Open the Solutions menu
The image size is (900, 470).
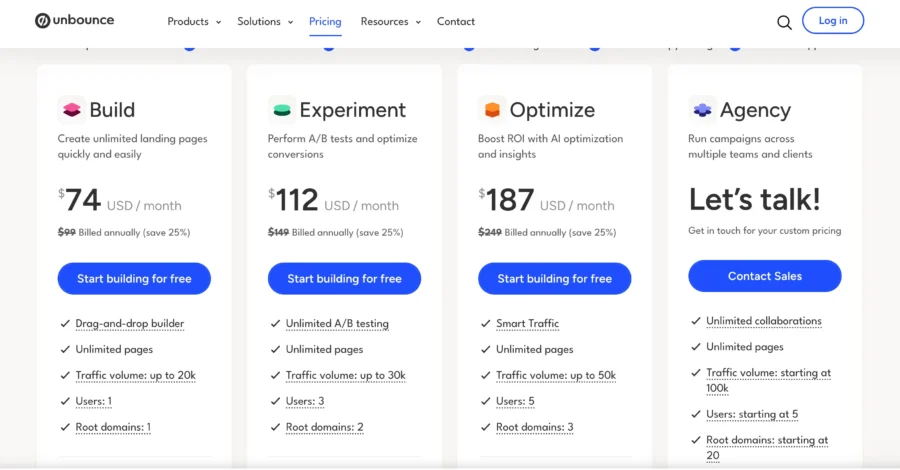[x=259, y=21]
